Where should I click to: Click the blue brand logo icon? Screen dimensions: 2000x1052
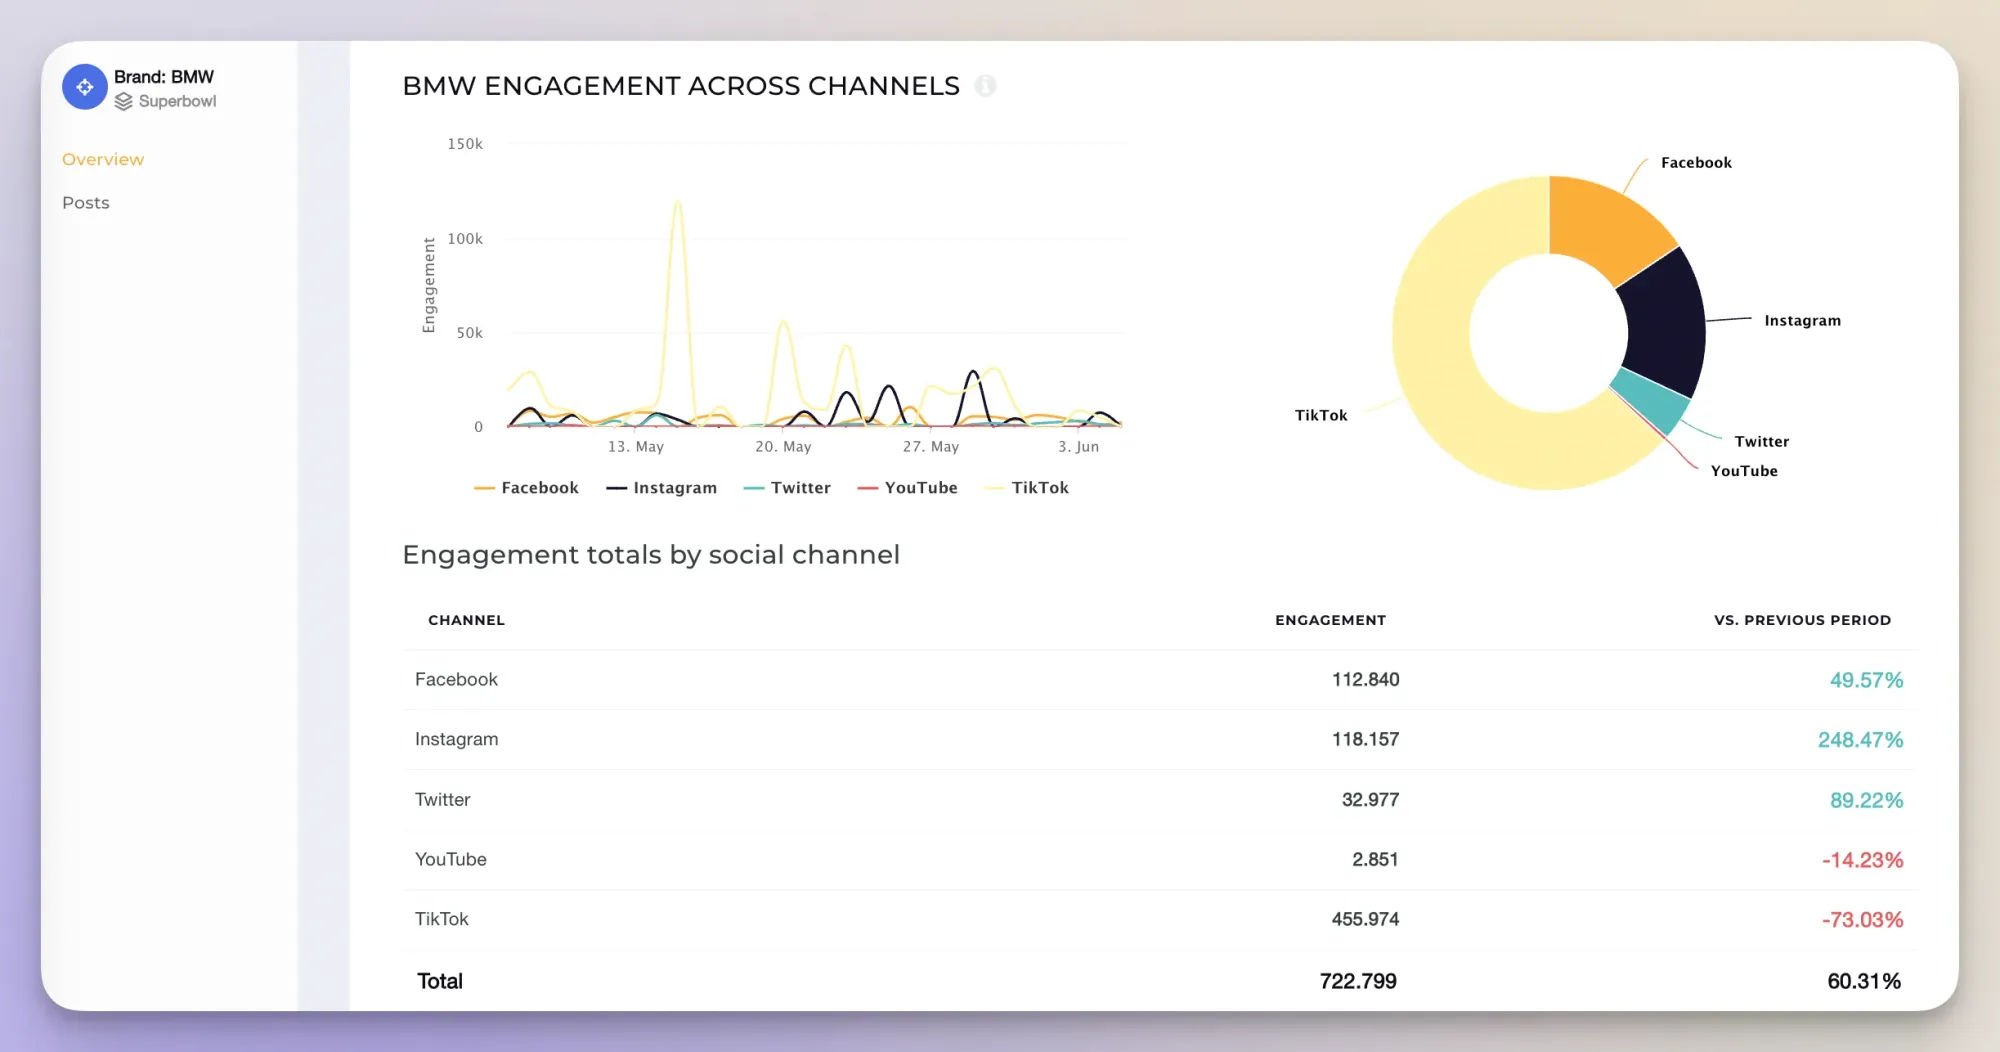(x=85, y=87)
